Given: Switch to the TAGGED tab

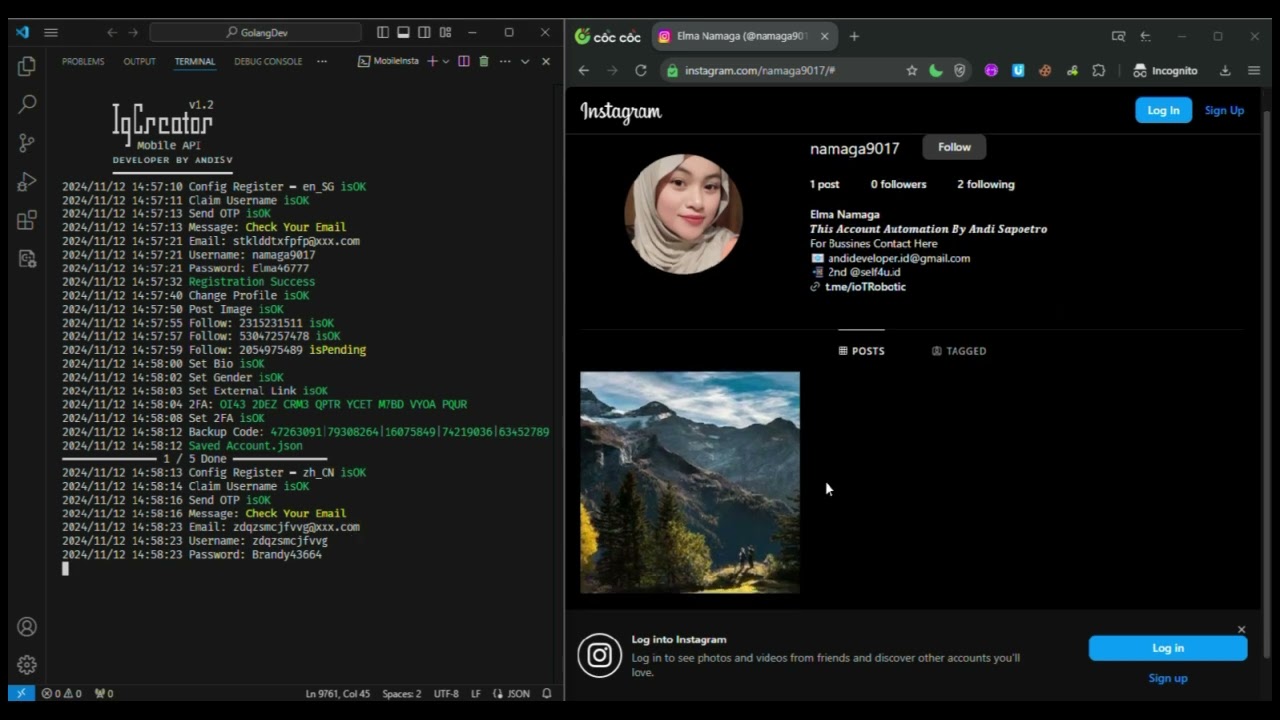Looking at the screenshot, I should [x=959, y=351].
